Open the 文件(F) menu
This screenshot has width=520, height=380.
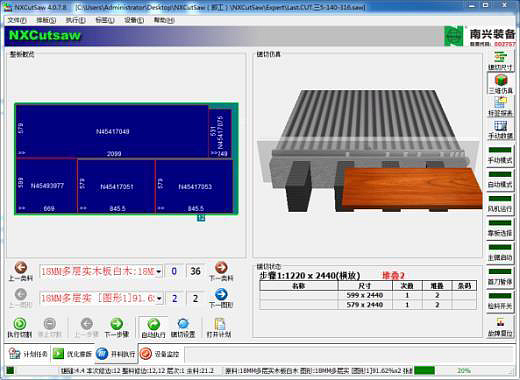click(17, 20)
